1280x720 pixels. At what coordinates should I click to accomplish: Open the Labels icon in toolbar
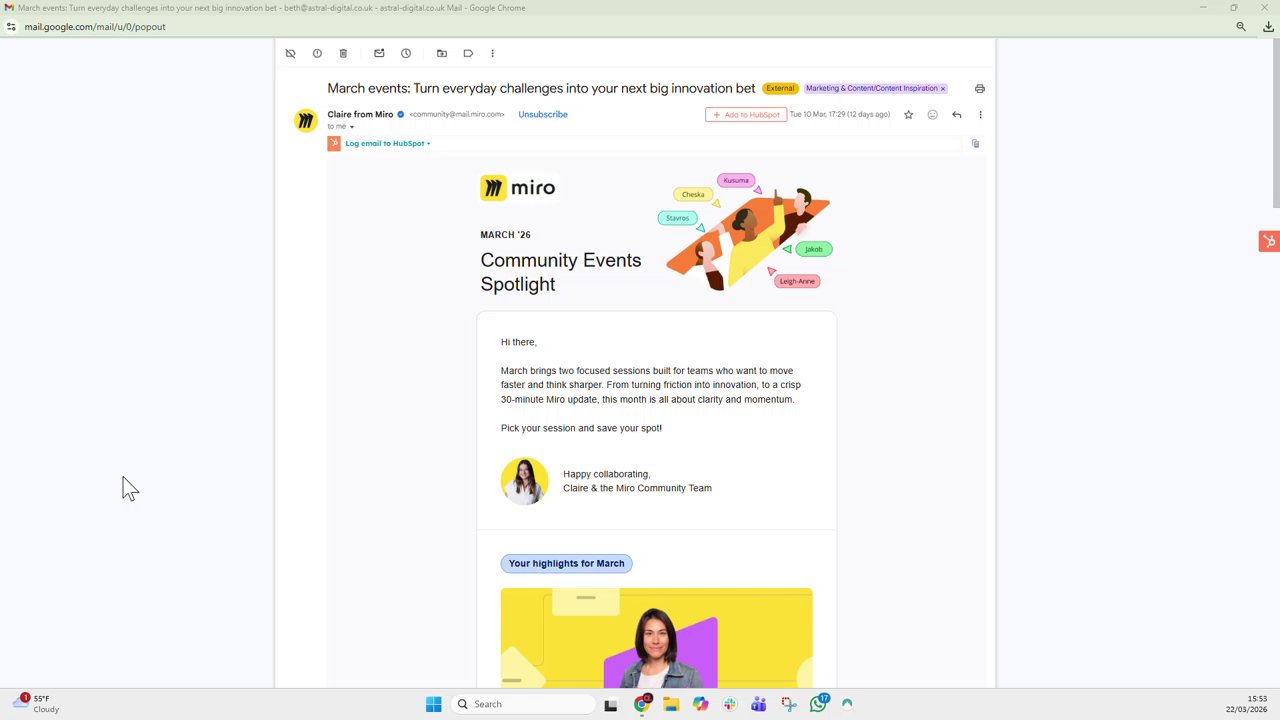[468, 54]
